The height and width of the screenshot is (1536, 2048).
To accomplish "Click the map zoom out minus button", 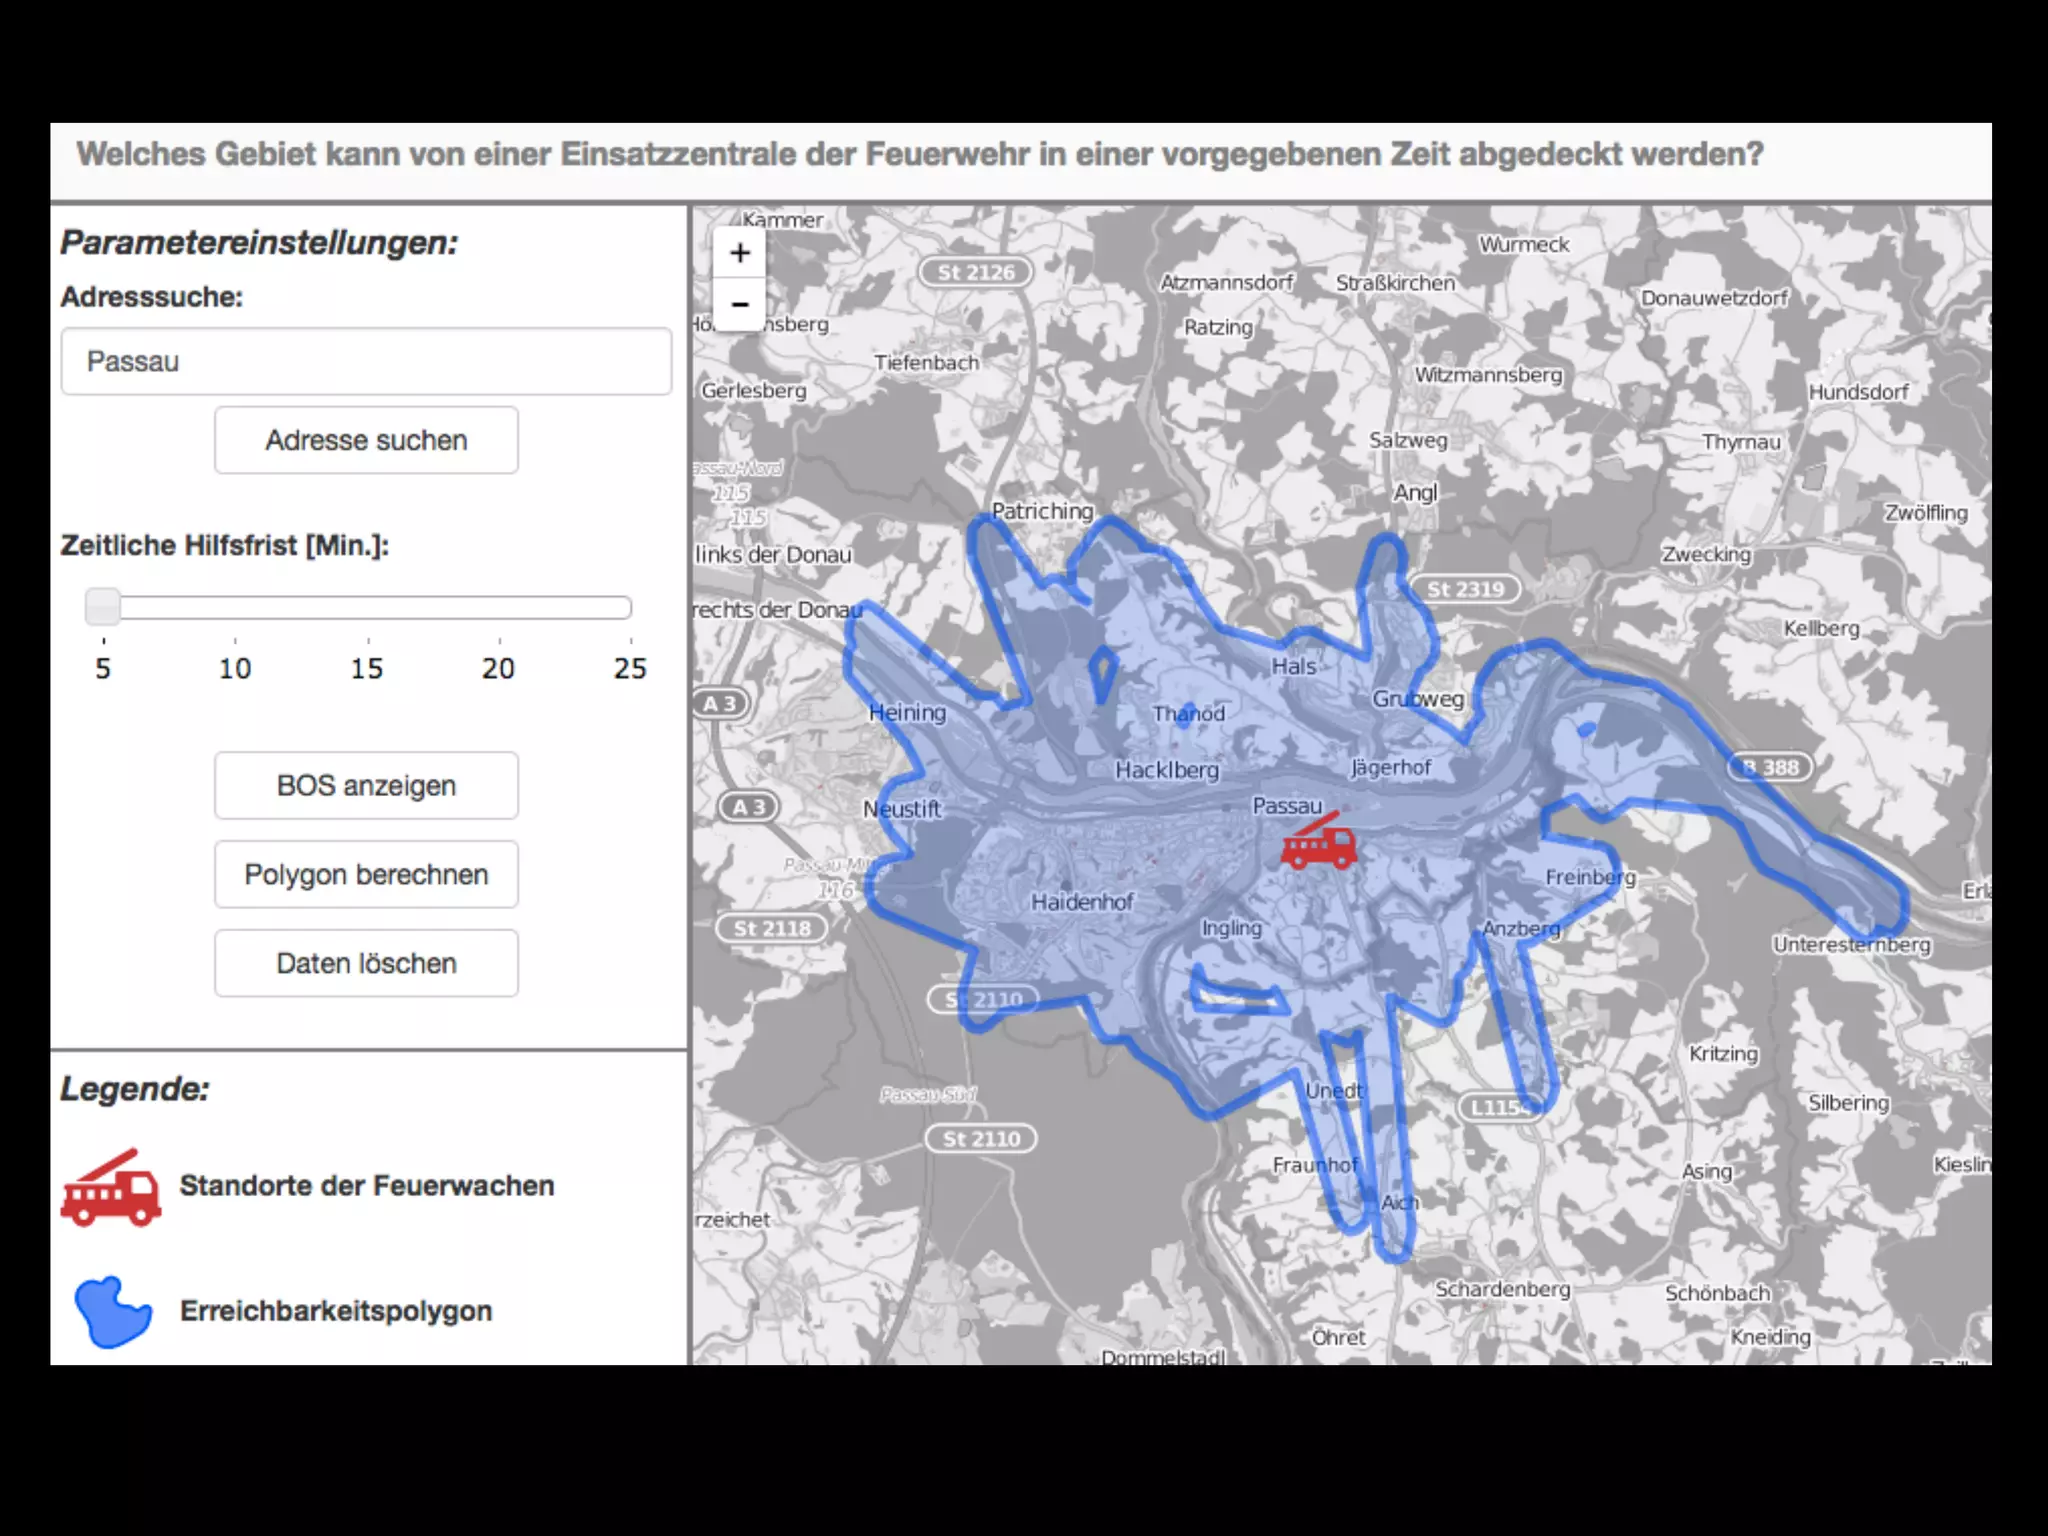I will (739, 304).
